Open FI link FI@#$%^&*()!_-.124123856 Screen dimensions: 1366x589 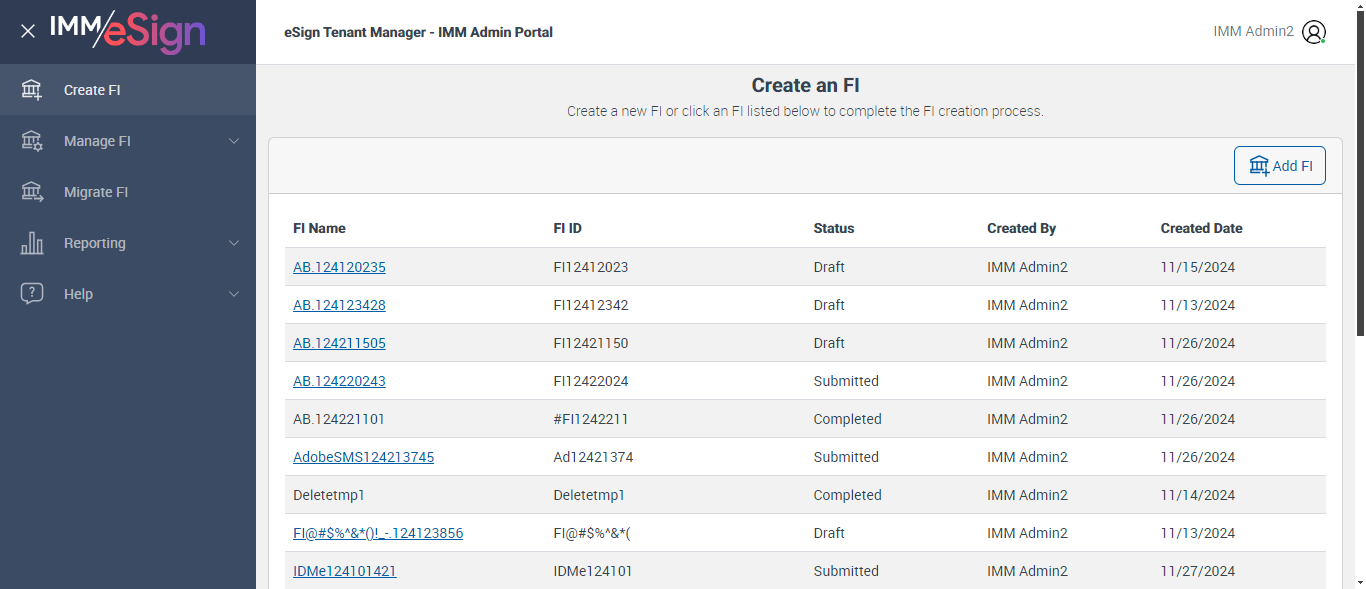tap(378, 533)
